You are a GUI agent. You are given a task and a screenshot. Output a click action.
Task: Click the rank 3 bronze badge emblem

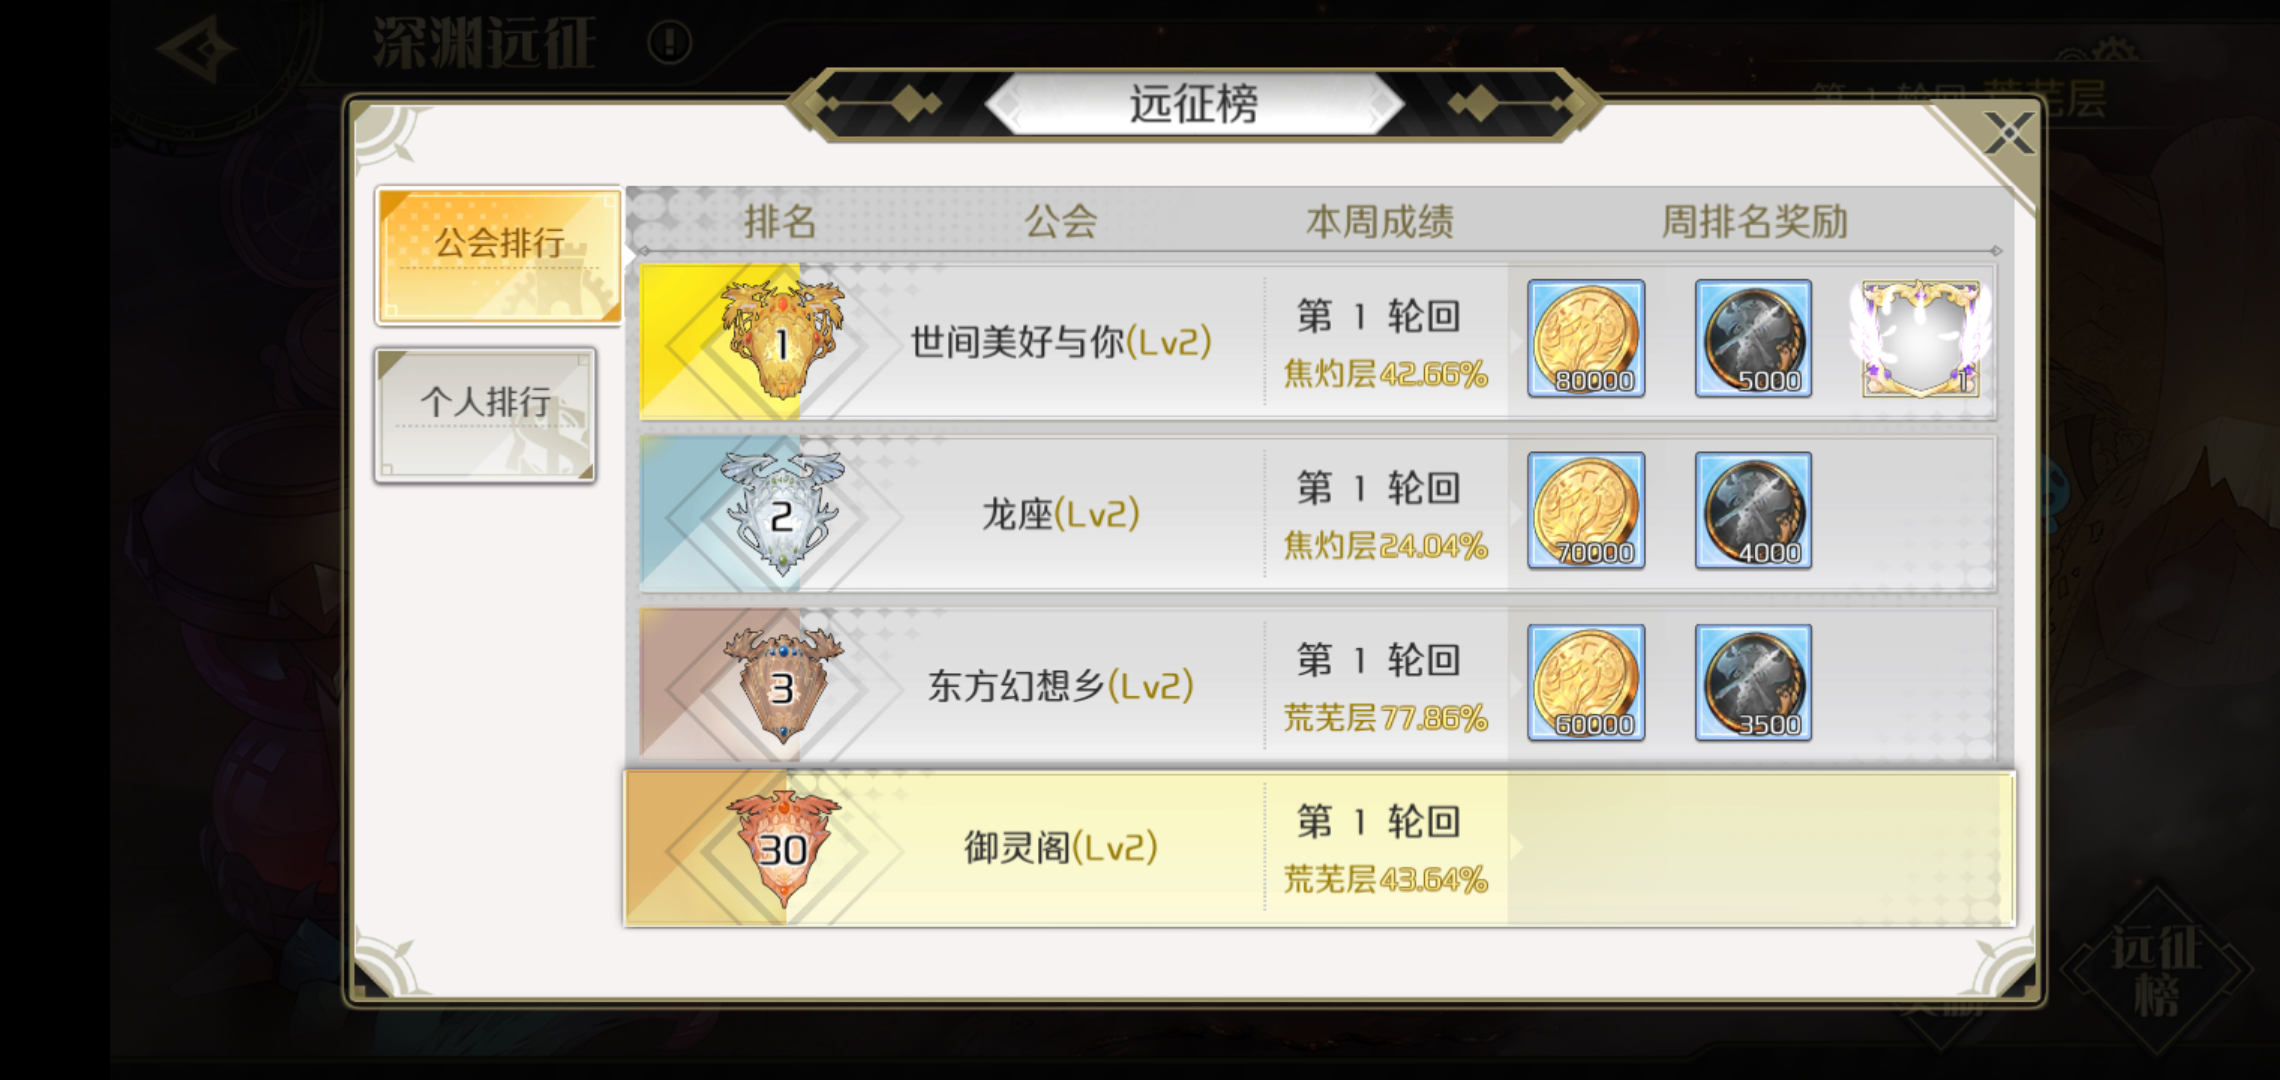pos(782,685)
